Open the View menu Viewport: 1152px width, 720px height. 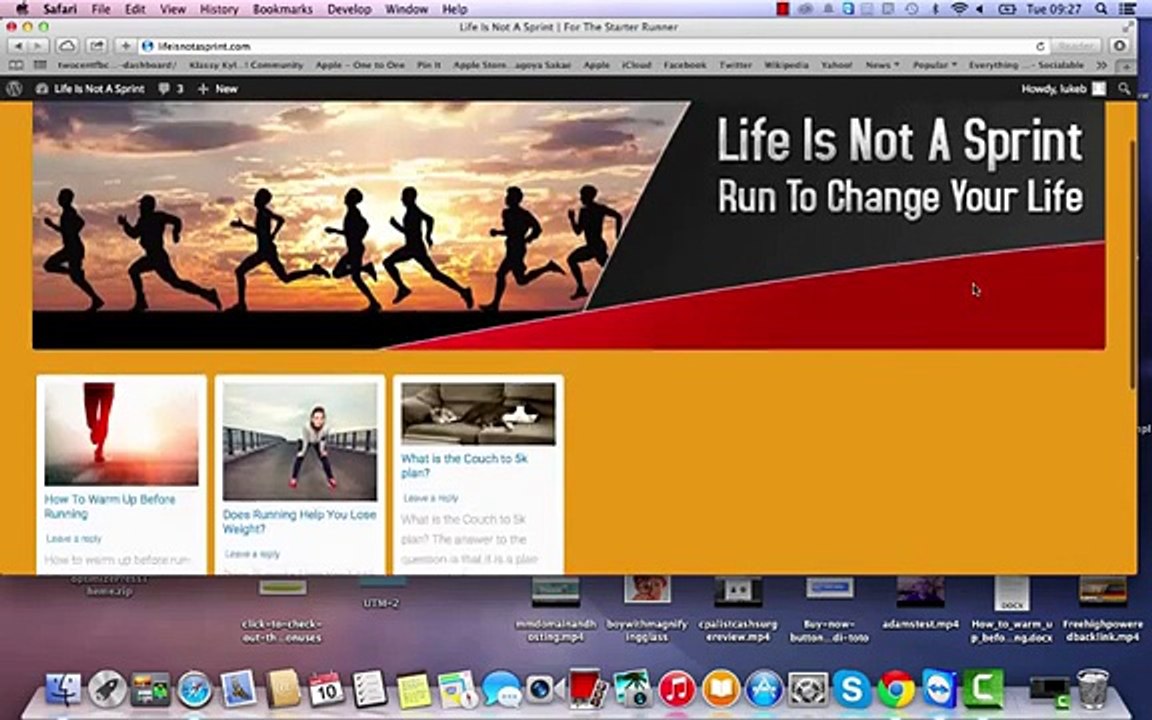pos(173,9)
